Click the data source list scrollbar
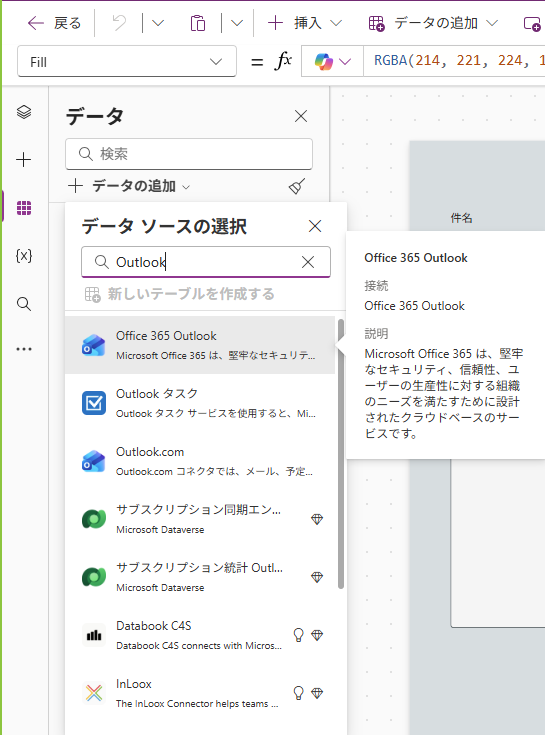545x735 pixels. click(x=341, y=454)
